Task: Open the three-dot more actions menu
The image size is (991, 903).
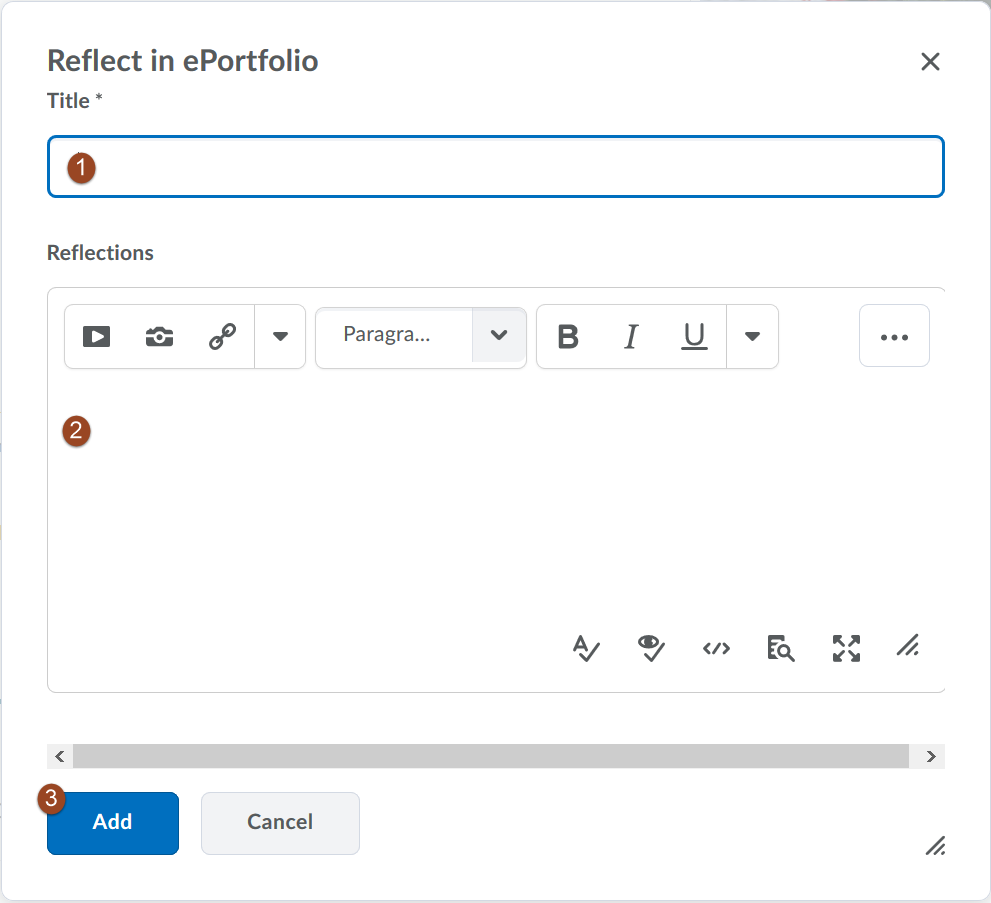Action: (x=894, y=337)
